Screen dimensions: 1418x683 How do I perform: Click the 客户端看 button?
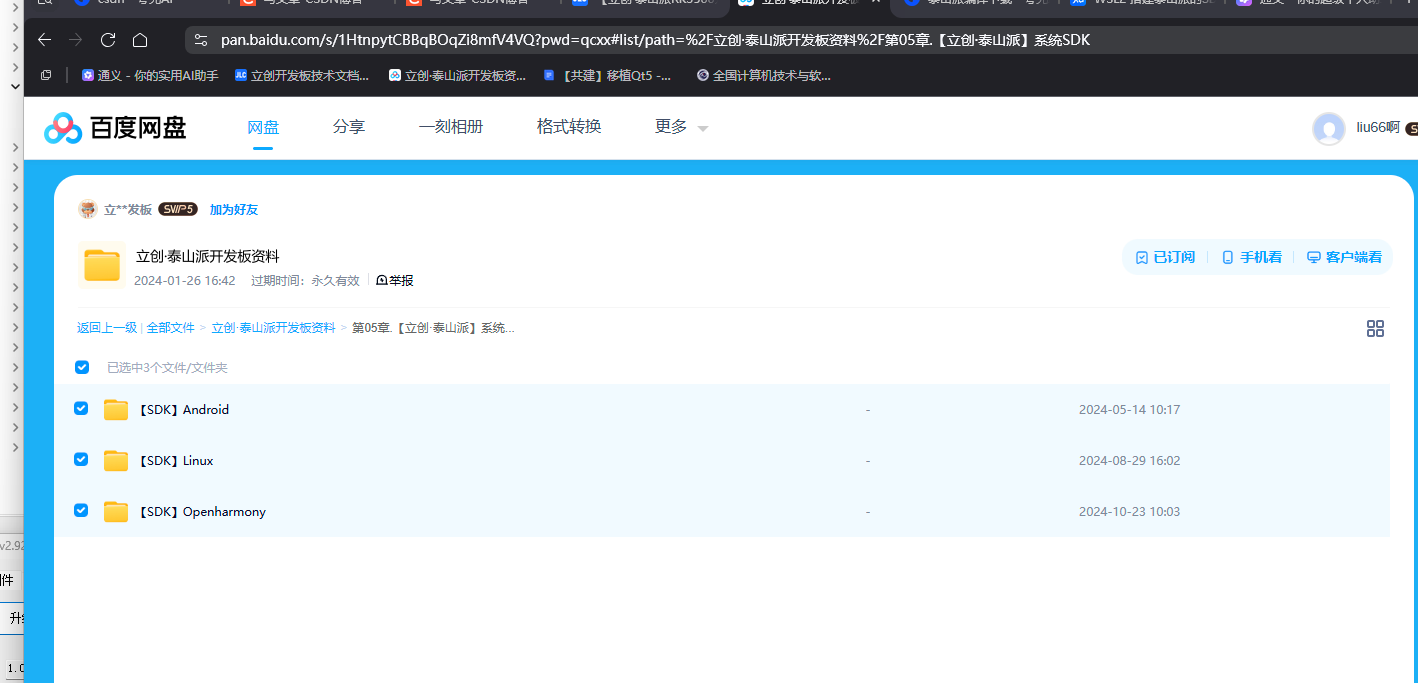click(x=1344, y=257)
